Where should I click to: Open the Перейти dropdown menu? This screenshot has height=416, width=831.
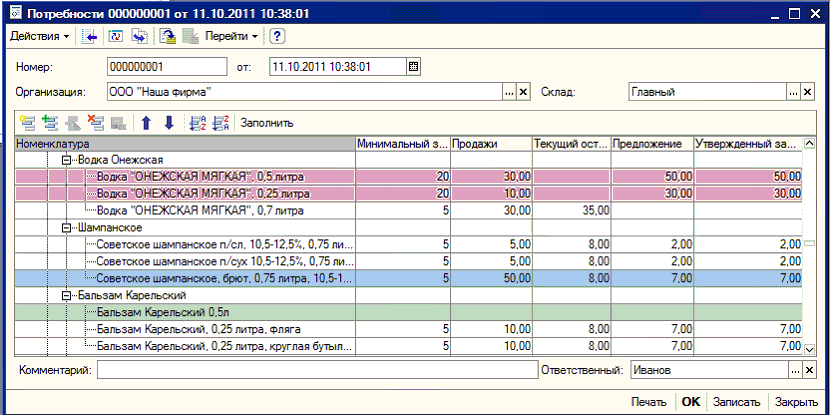pyautogui.click(x=231, y=37)
